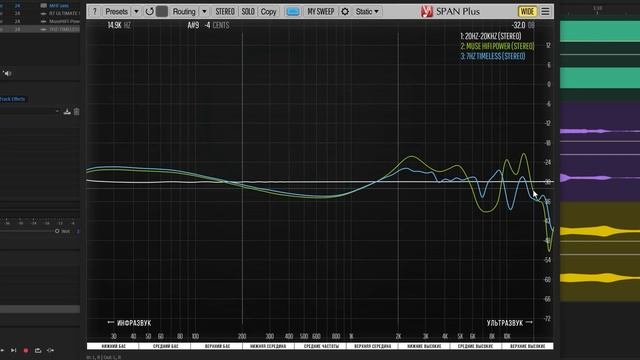
Task: Click the save preset download icon
Action: [67, 111]
